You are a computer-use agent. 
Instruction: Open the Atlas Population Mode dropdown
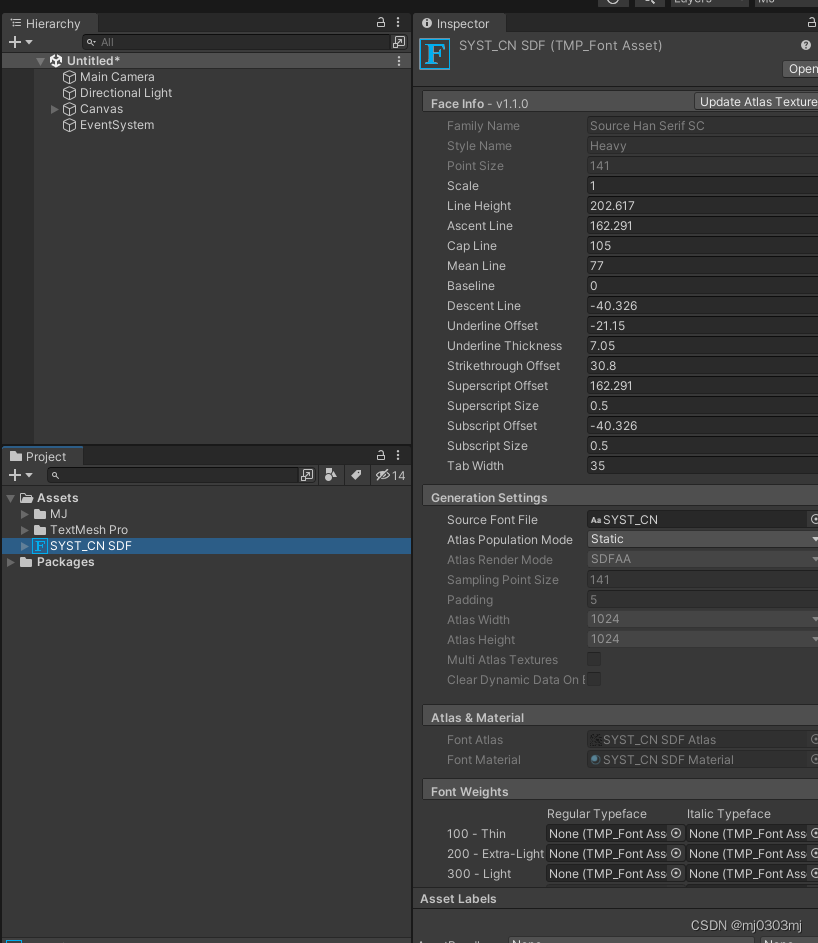coord(700,540)
